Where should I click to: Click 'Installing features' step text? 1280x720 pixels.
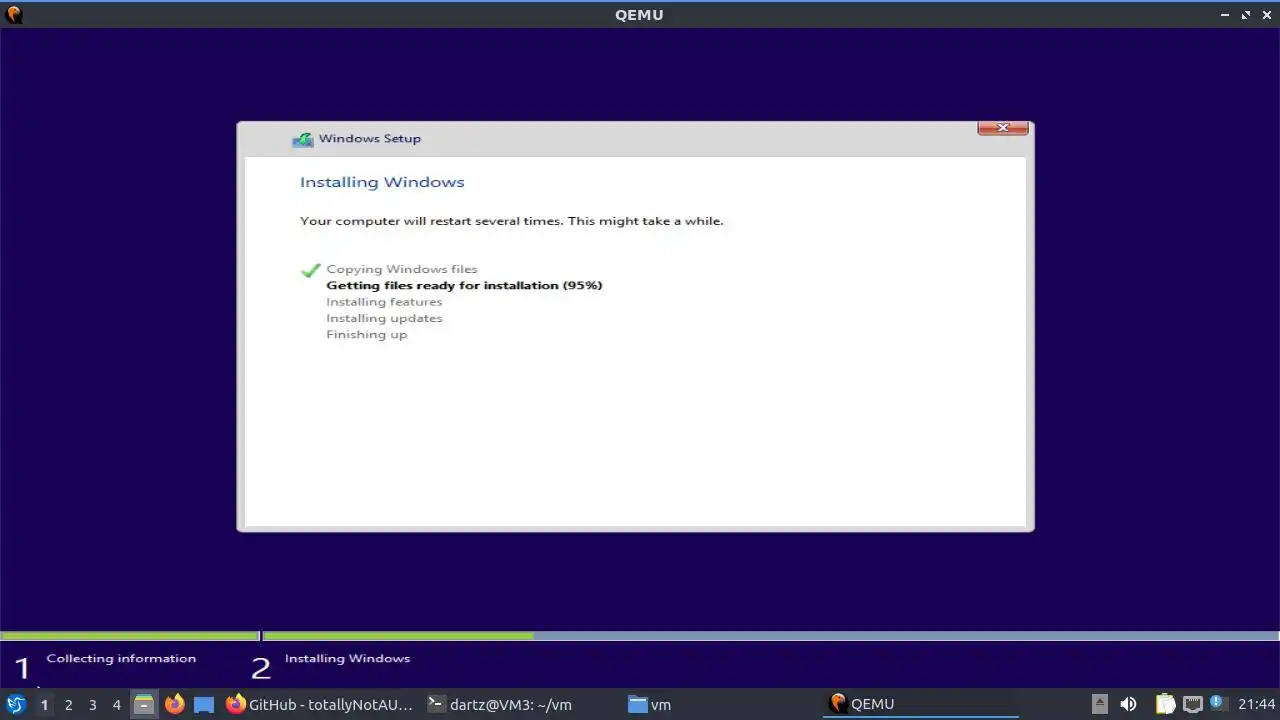[384, 302]
